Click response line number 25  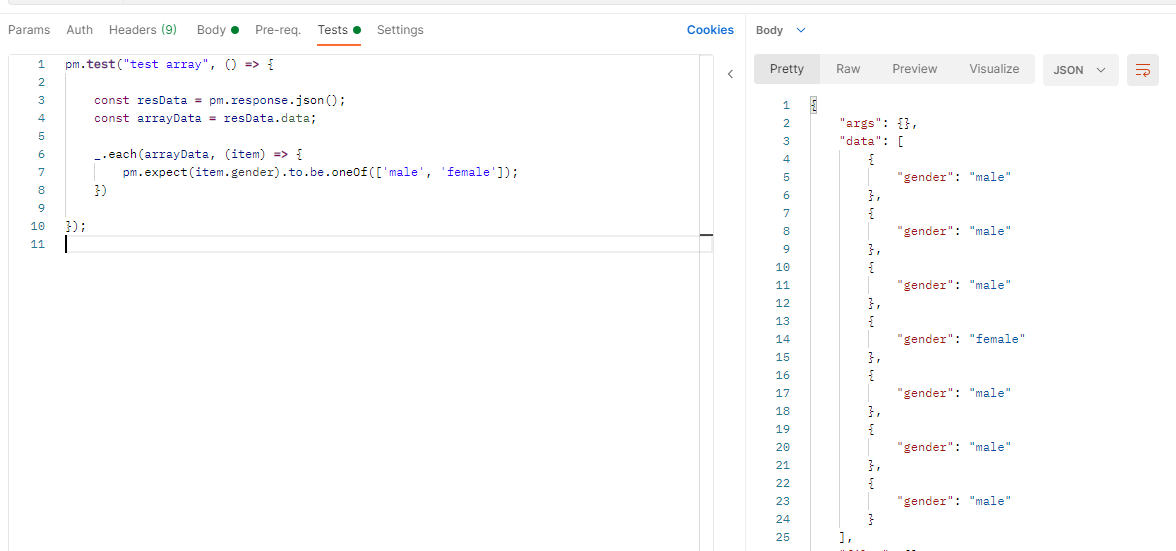[x=782, y=537]
